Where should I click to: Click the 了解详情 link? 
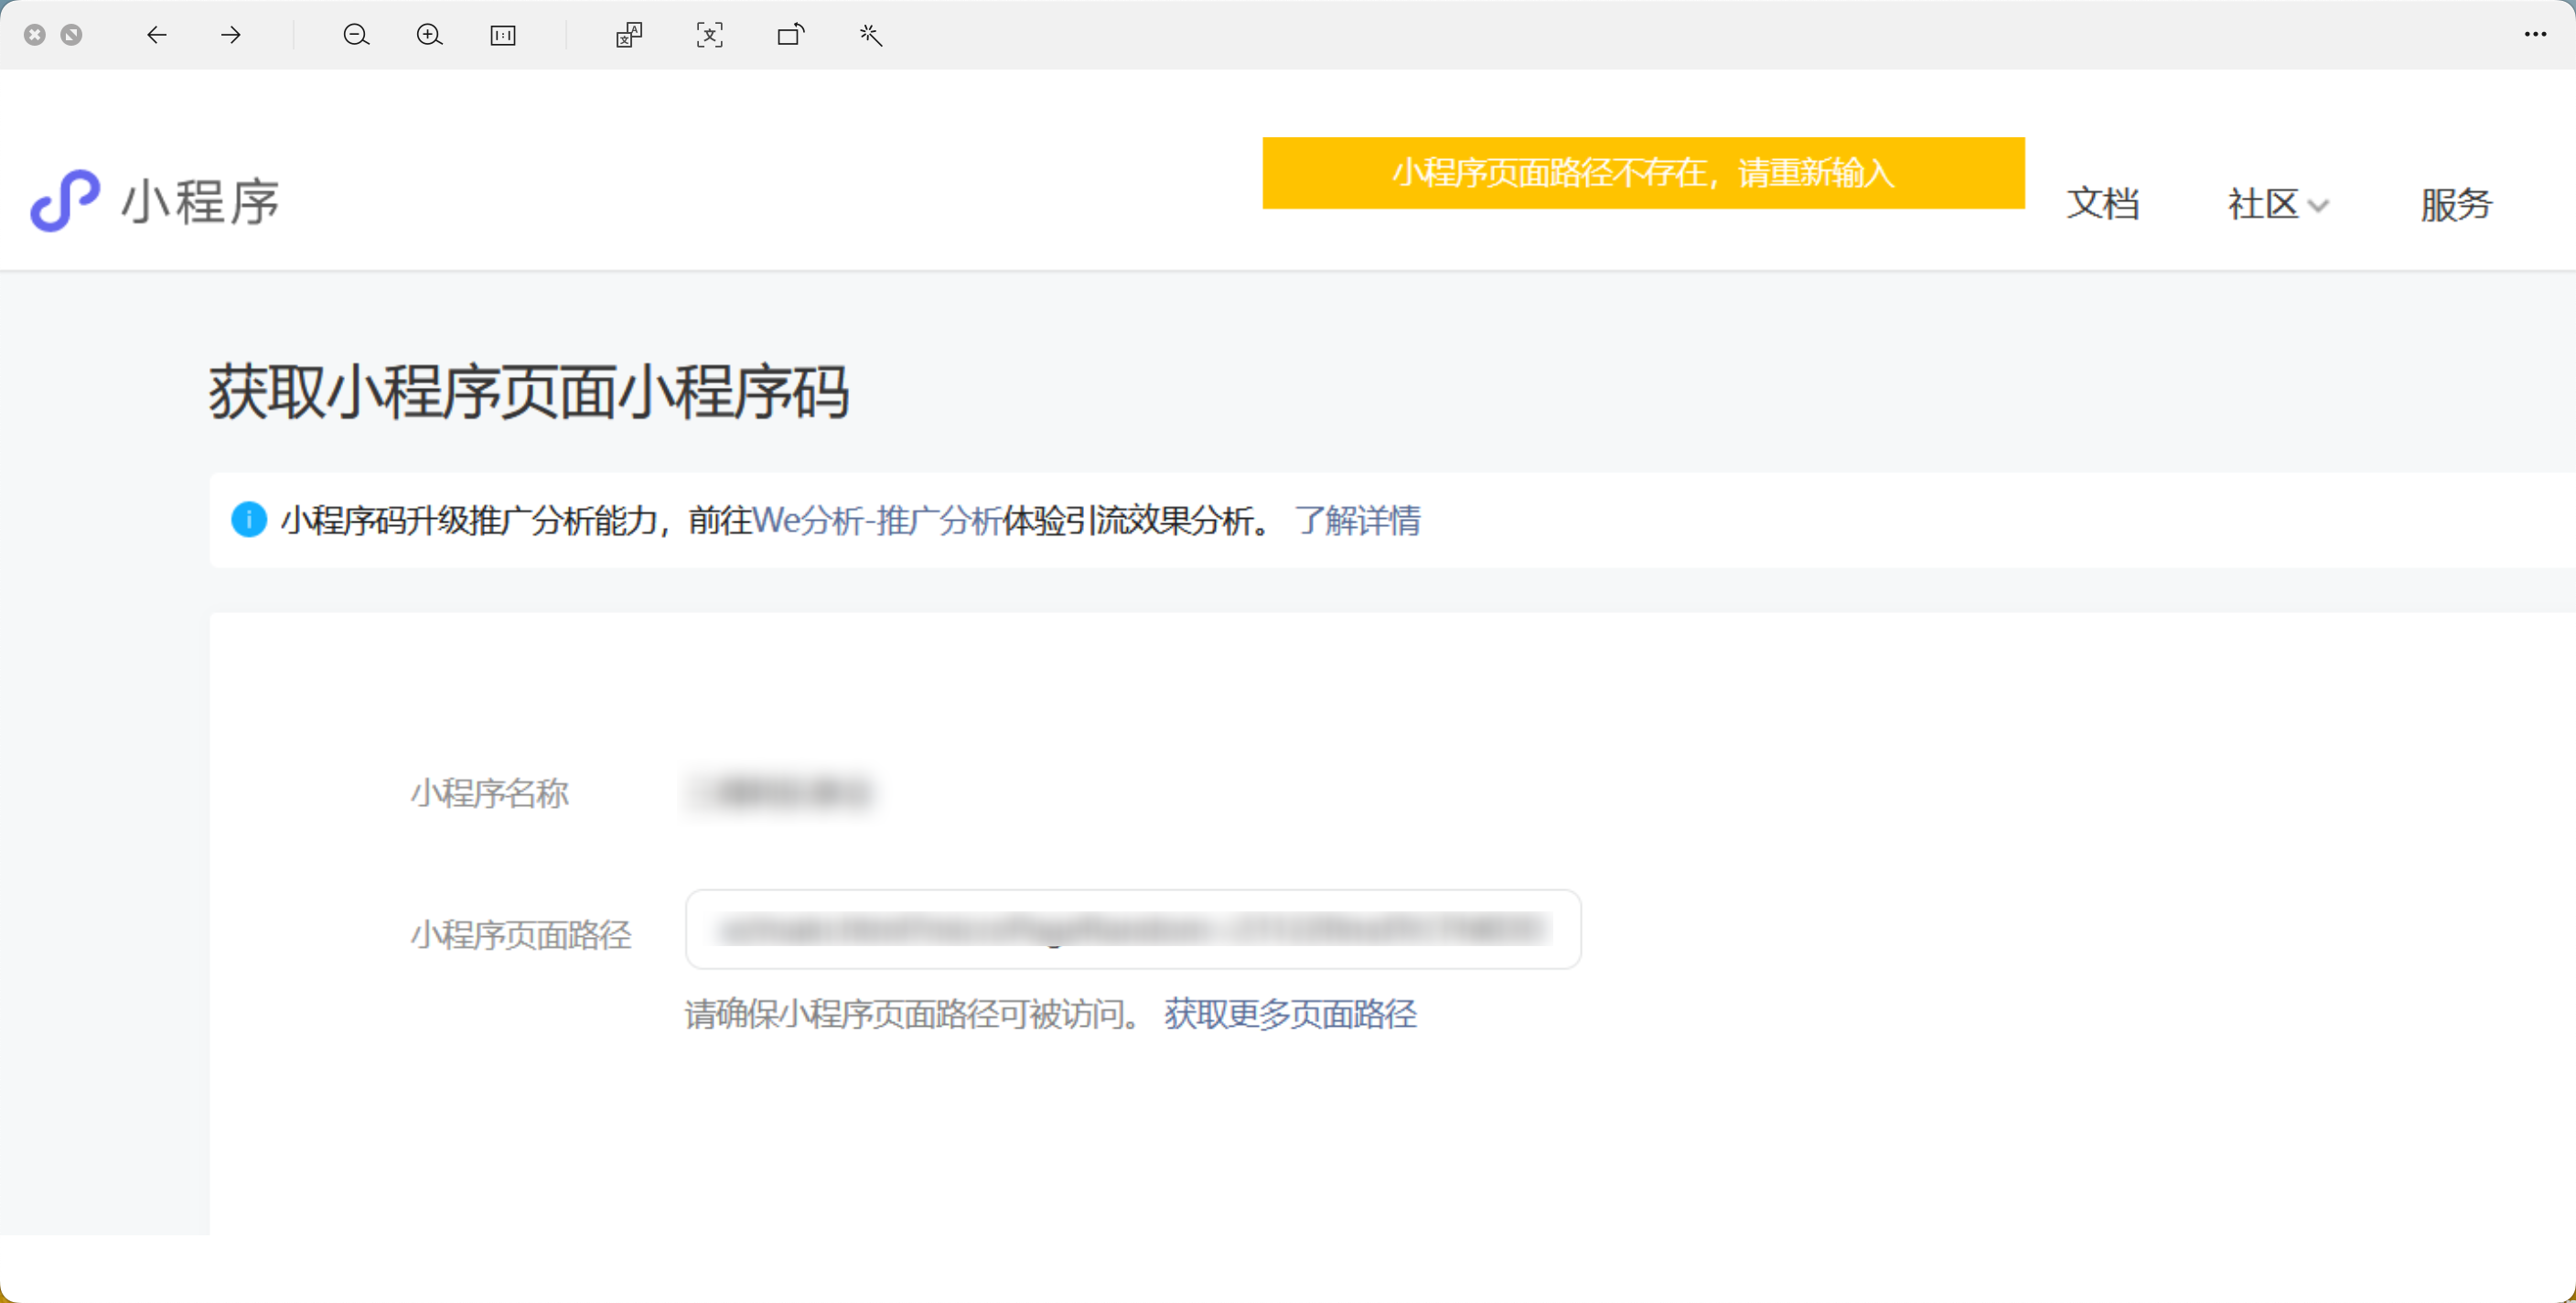[1357, 520]
